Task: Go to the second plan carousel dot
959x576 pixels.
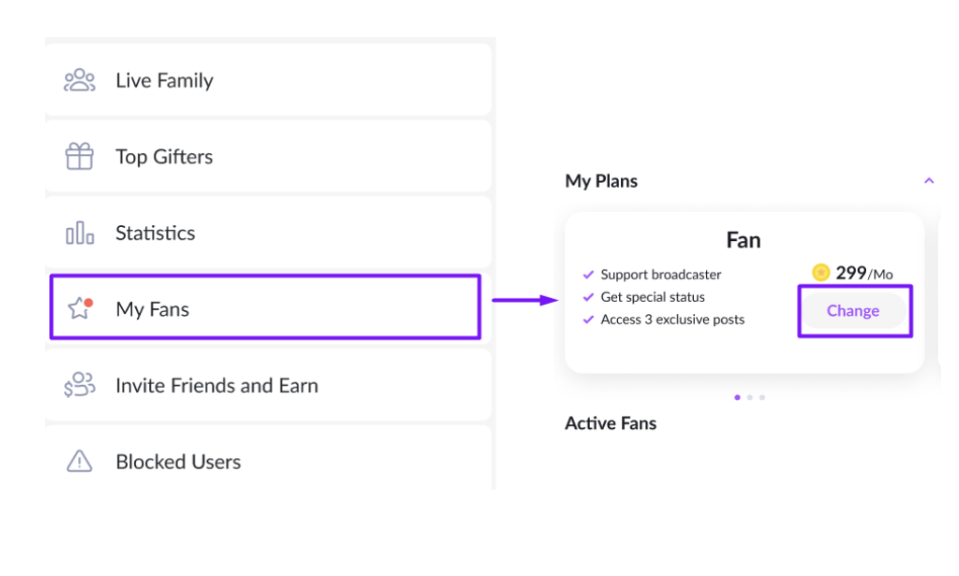Action: point(750,397)
